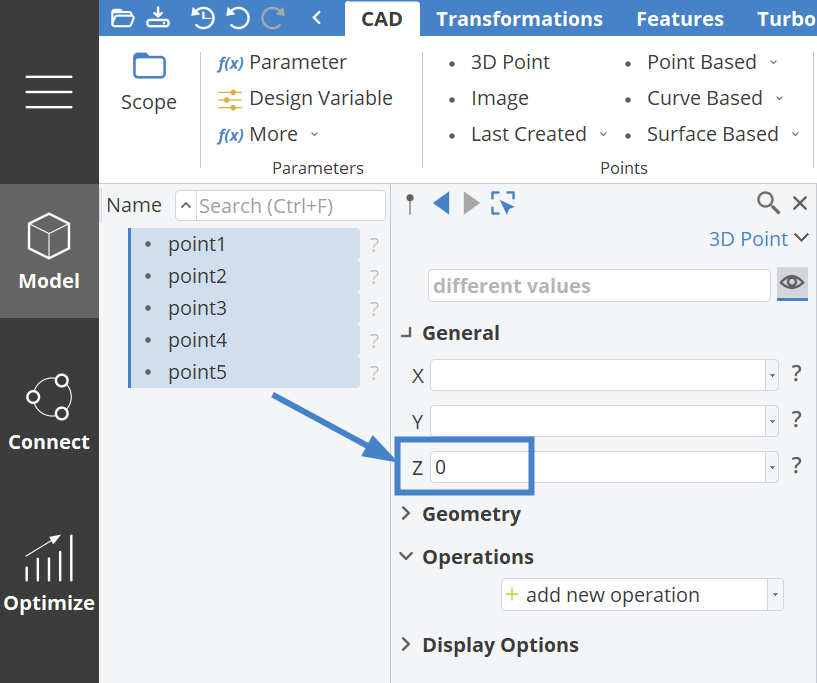
Task: Switch to the Connect workspace
Action: pyautogui.click(x=49, y=412)
